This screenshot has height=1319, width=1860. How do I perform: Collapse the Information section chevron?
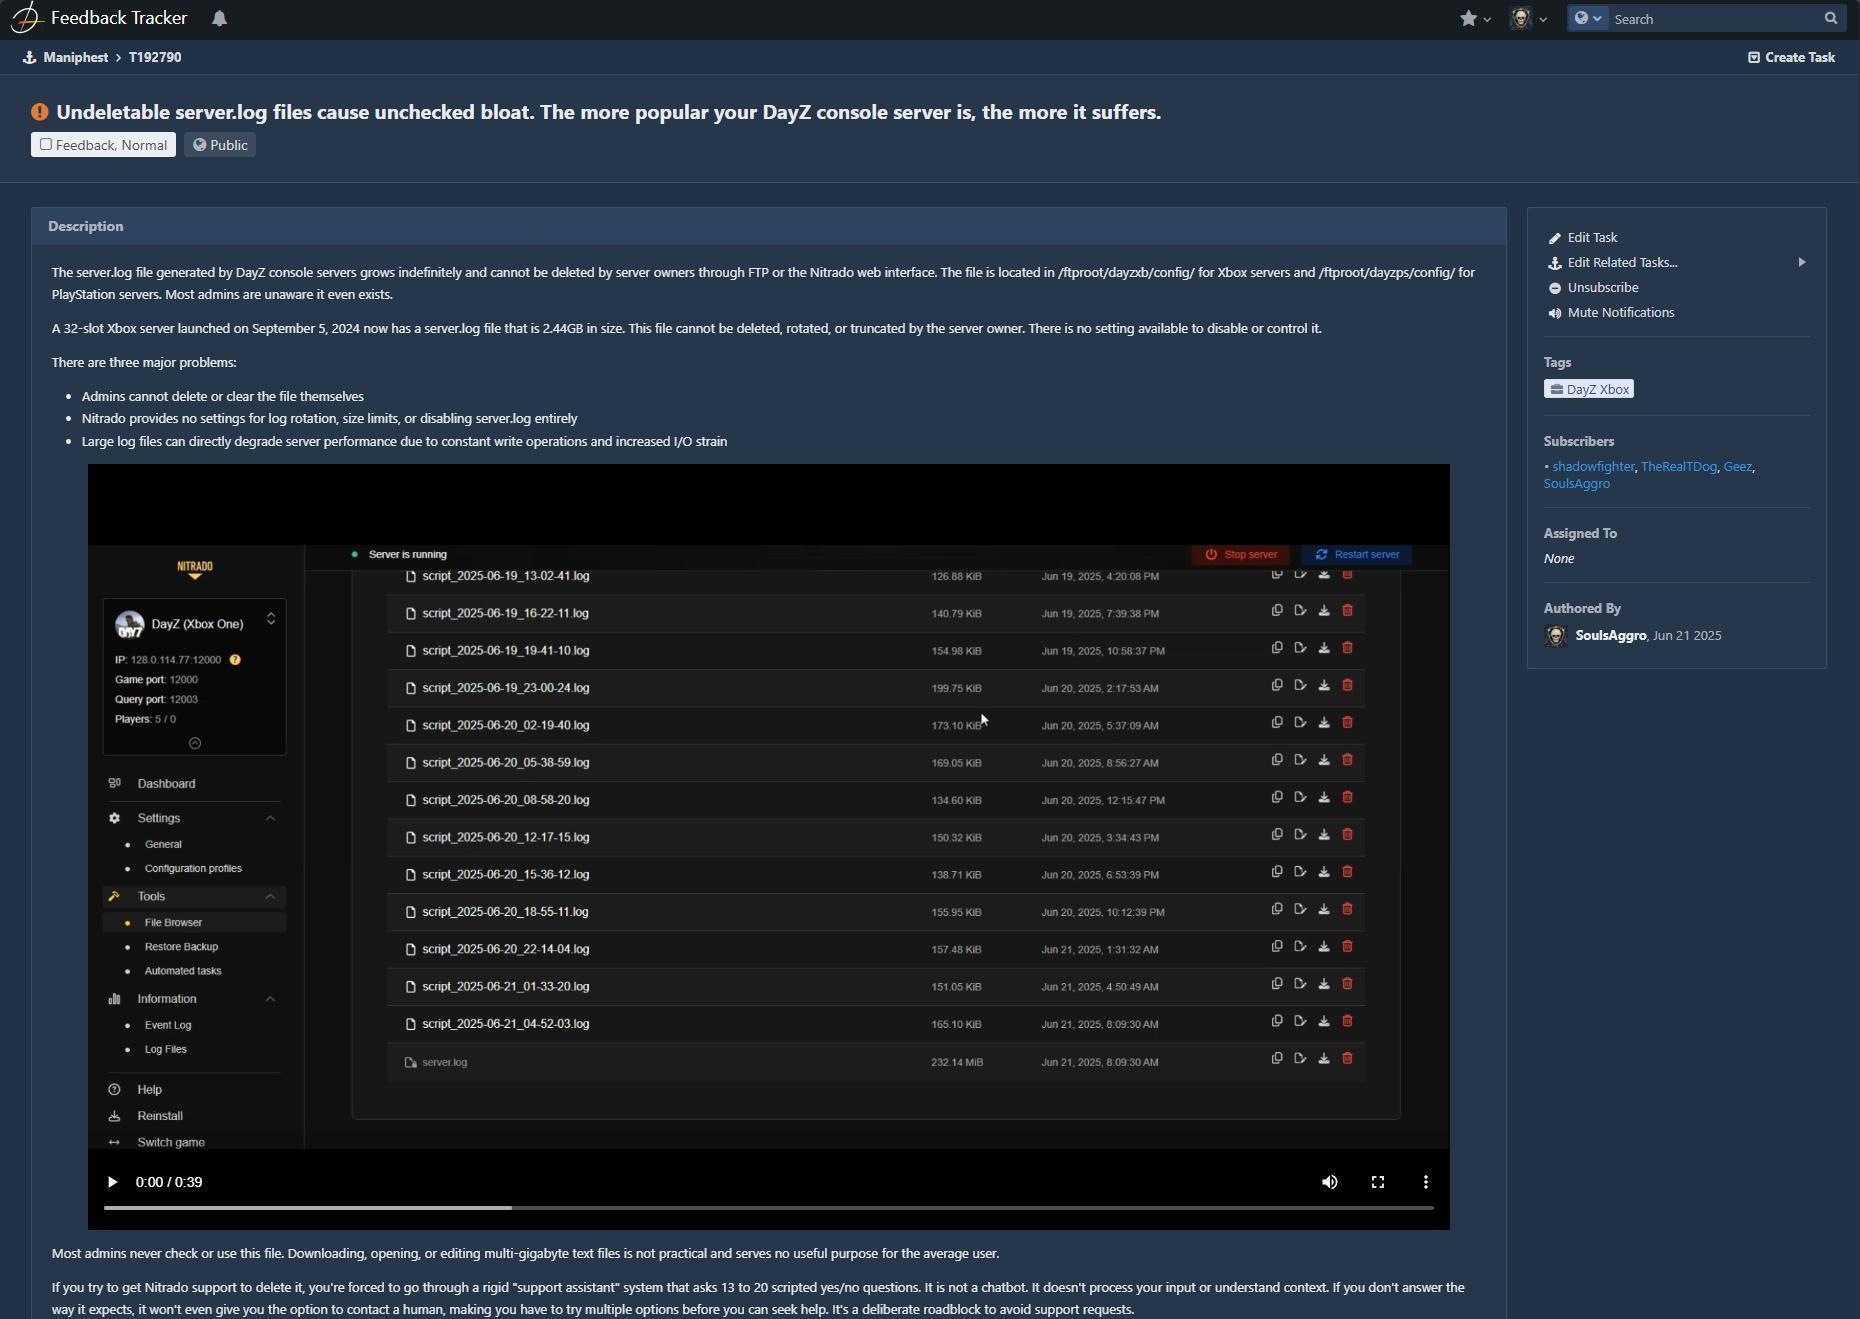pyautogui.click(x=270, y=999)
